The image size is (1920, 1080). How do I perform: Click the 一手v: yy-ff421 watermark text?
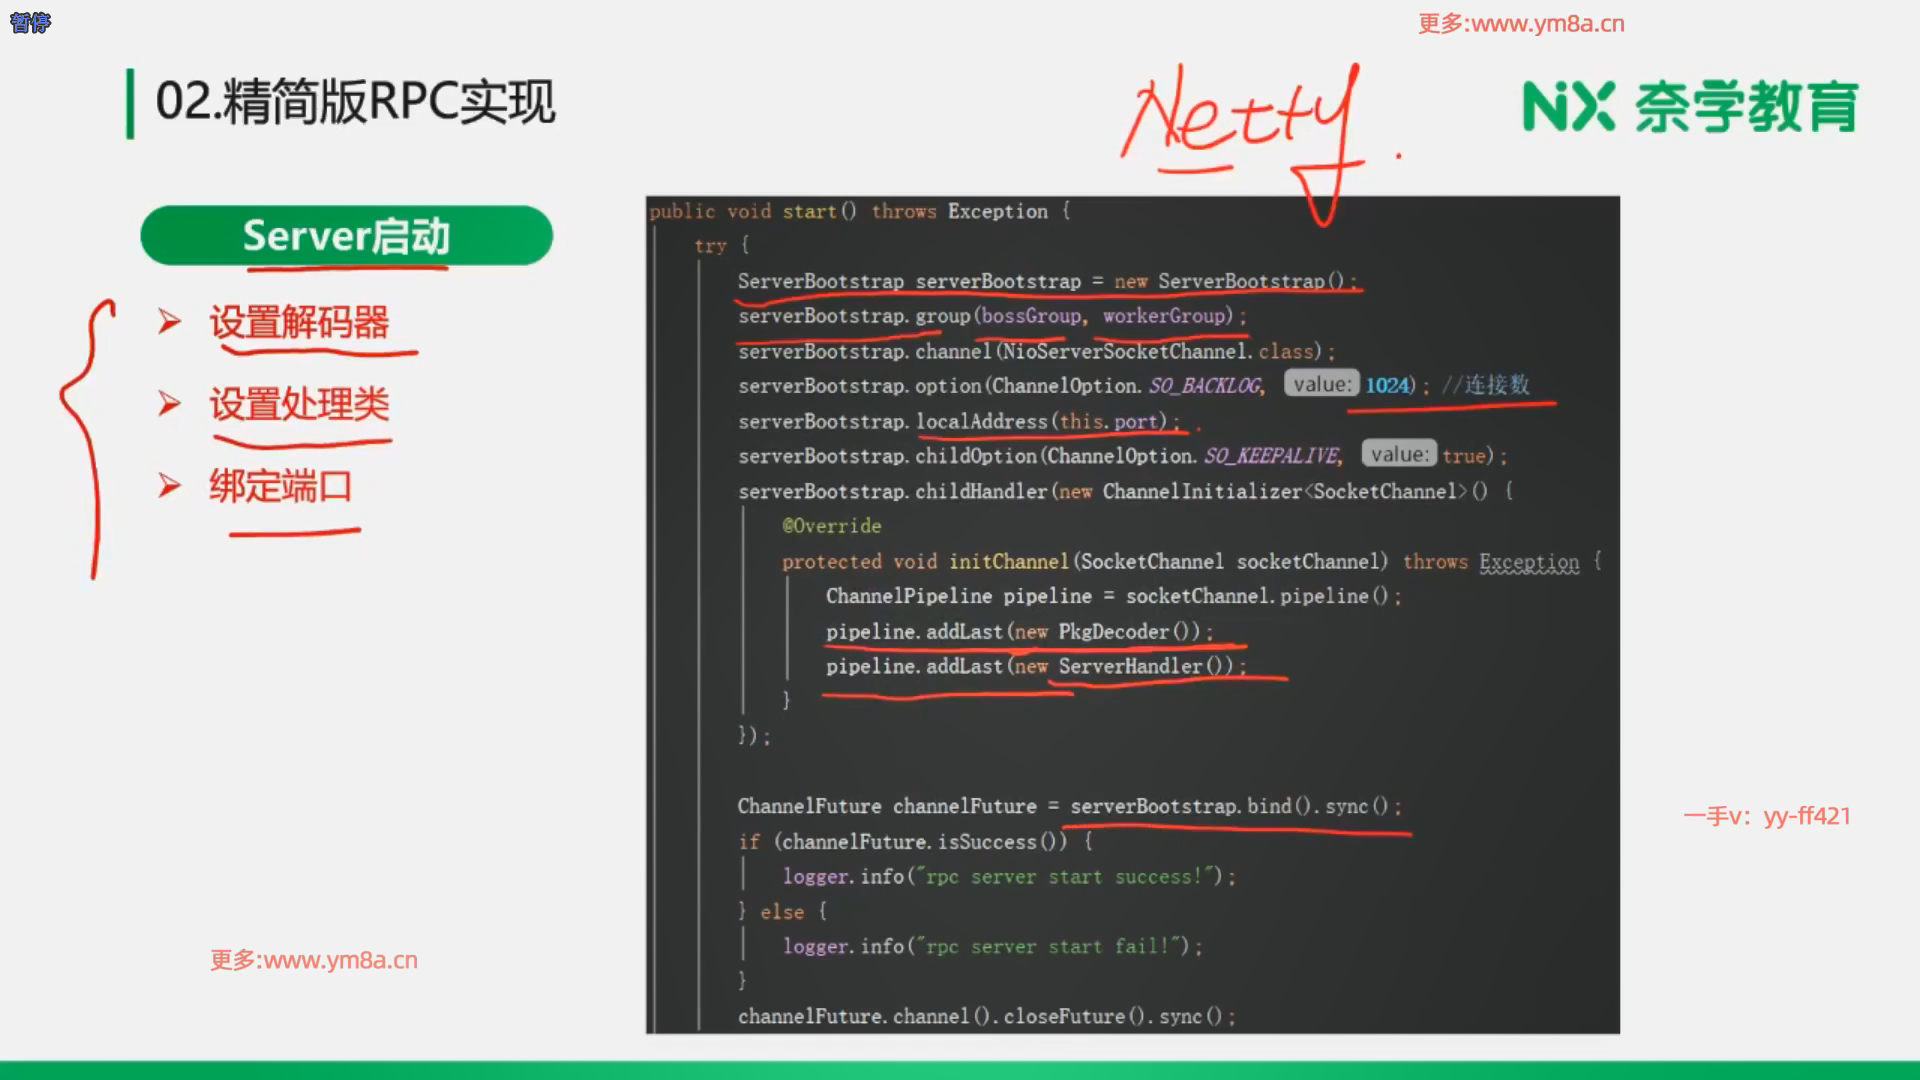point(1766,816)
